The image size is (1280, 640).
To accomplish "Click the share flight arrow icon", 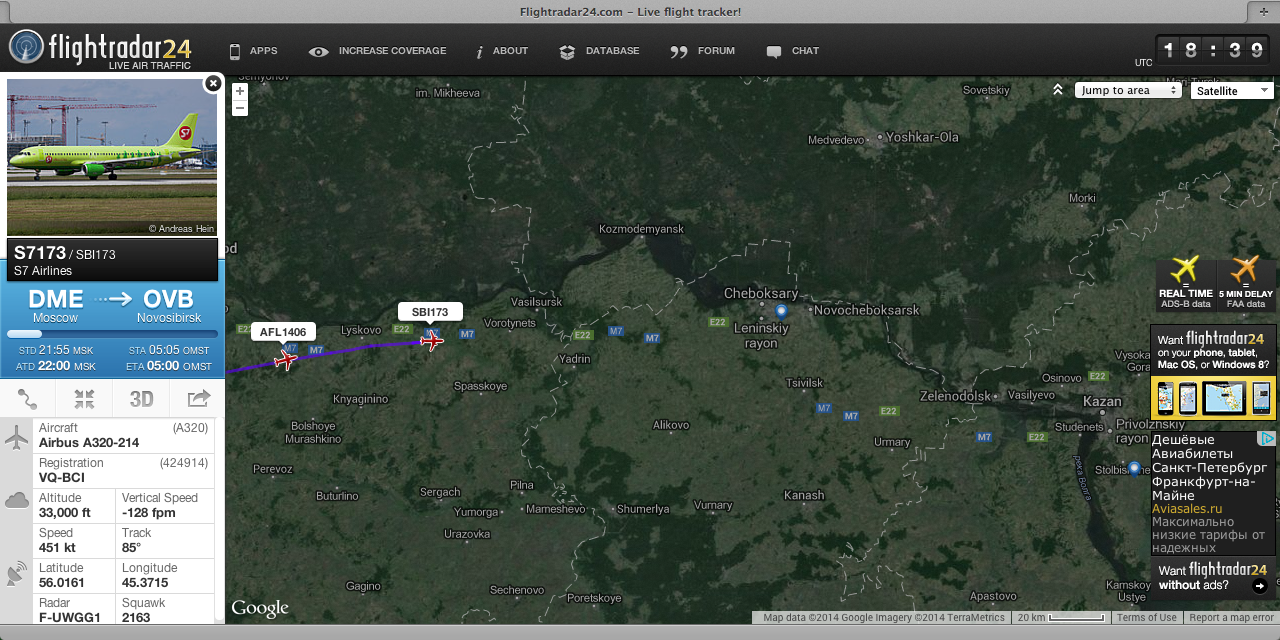I will (x=199, y=399).
